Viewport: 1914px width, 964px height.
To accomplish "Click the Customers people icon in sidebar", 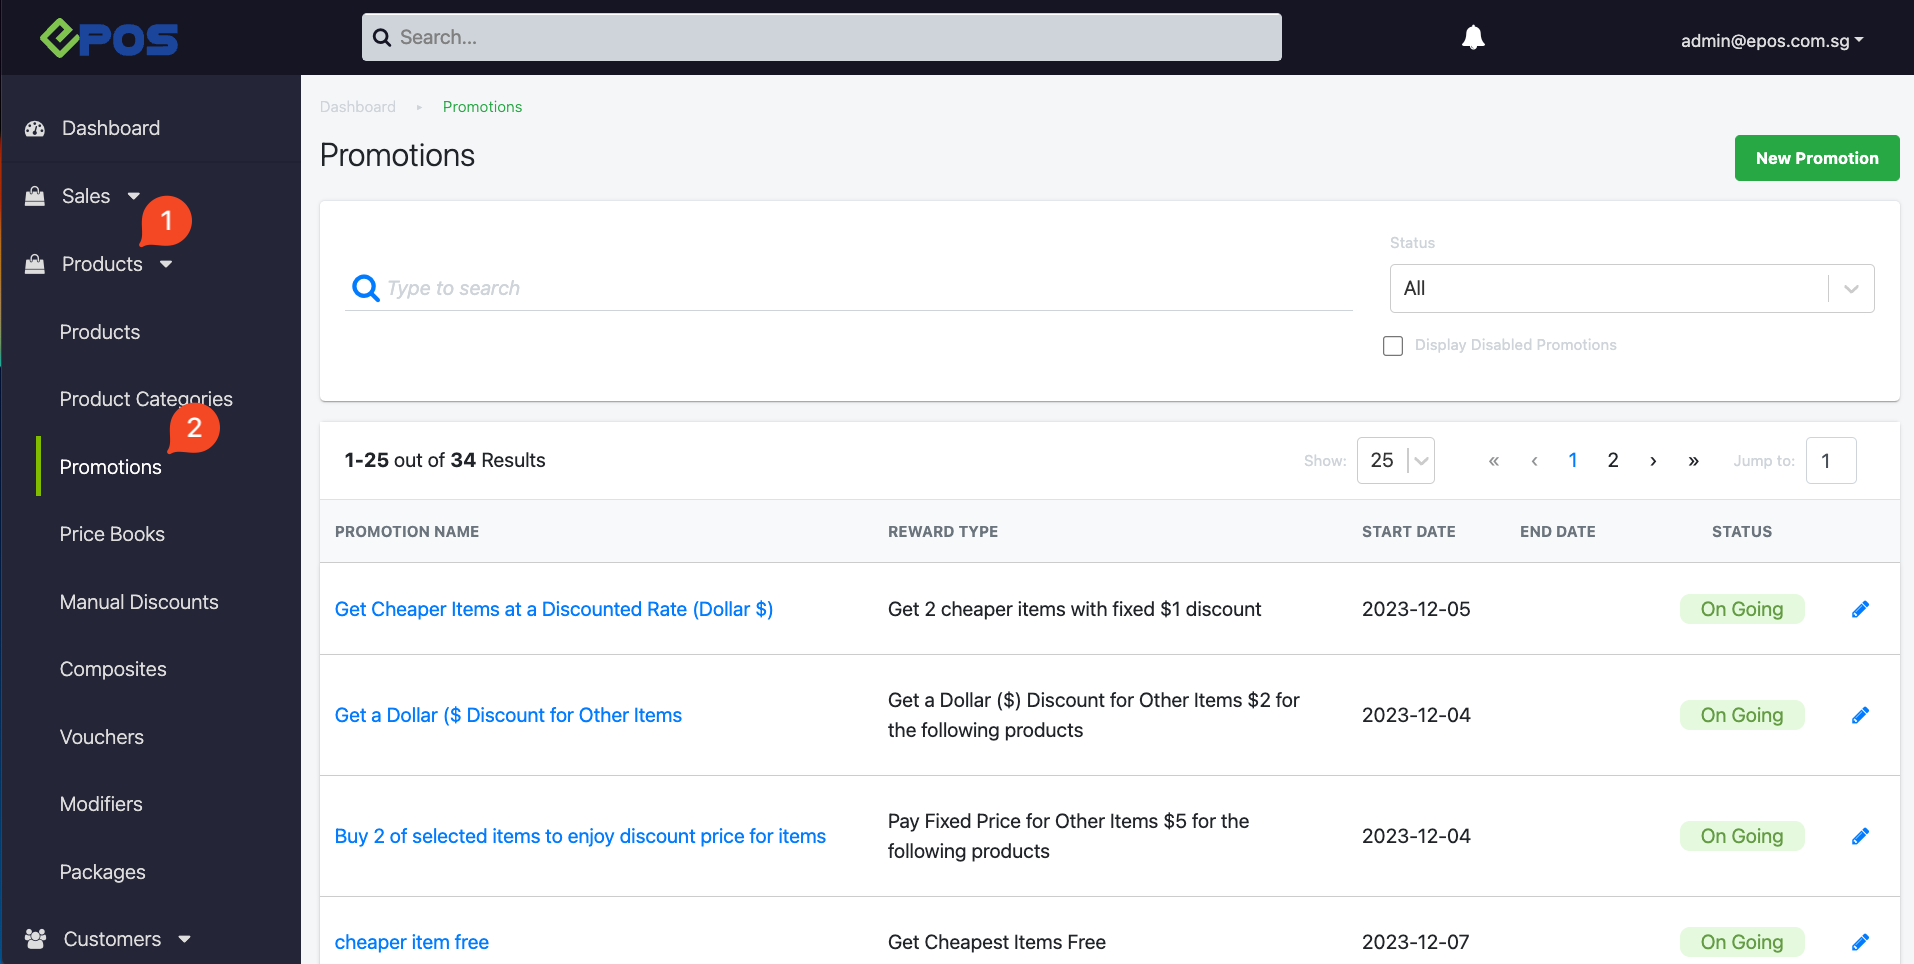I will [35, 939].
